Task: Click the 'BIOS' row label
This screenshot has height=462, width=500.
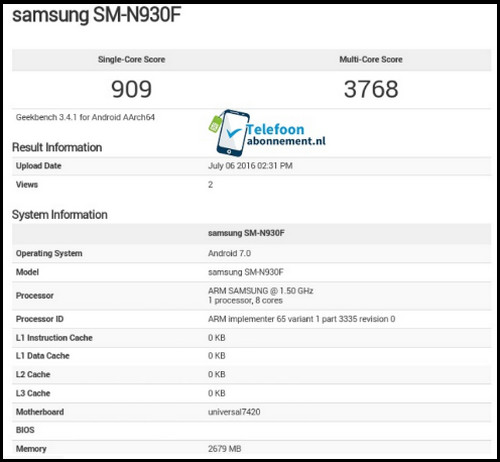Action: tap(25, 430)
